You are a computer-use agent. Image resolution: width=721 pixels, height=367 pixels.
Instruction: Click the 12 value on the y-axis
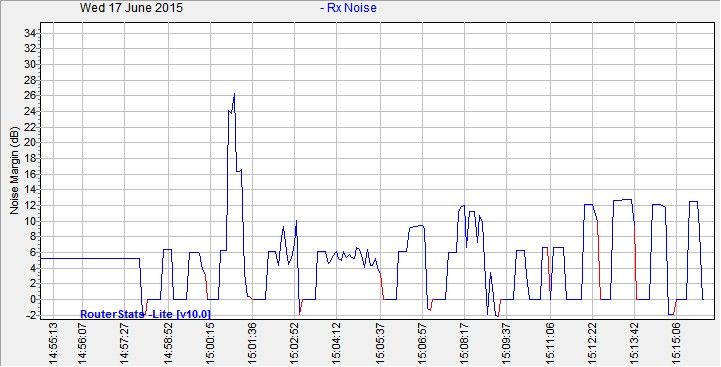click(30, 206)
